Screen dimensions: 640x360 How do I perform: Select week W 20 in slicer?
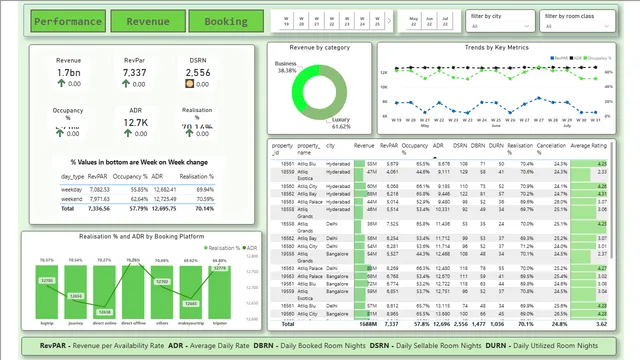click(x=301, y=21)
